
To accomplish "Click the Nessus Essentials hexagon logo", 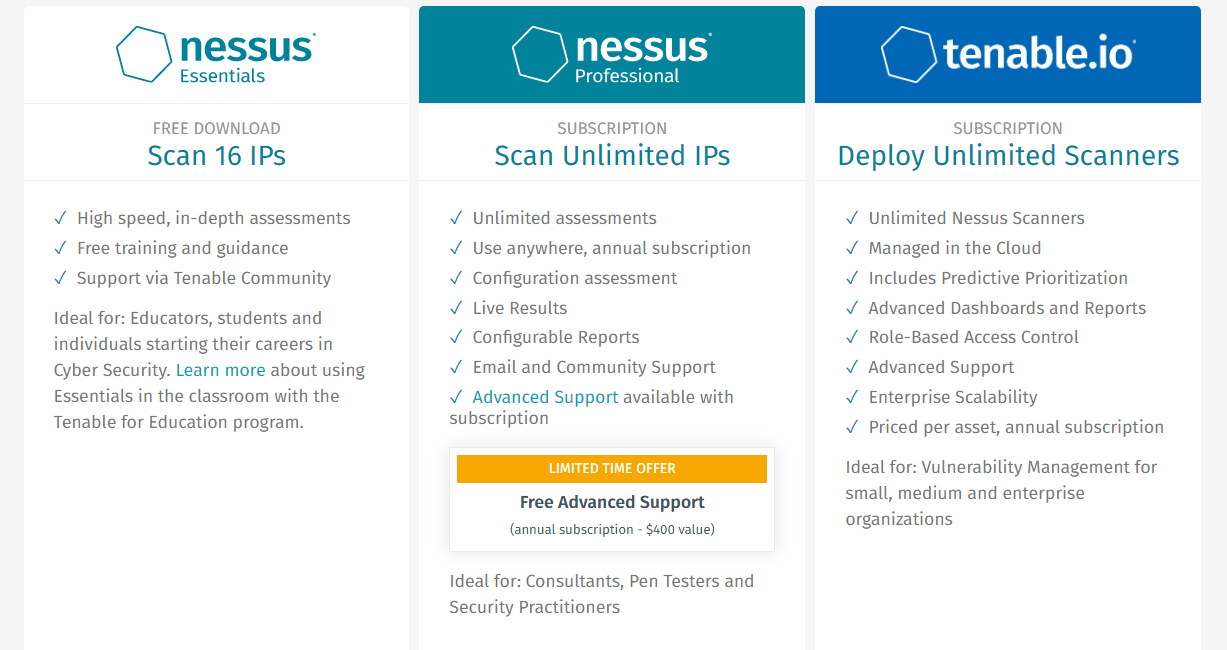I will tap(144, 54).
